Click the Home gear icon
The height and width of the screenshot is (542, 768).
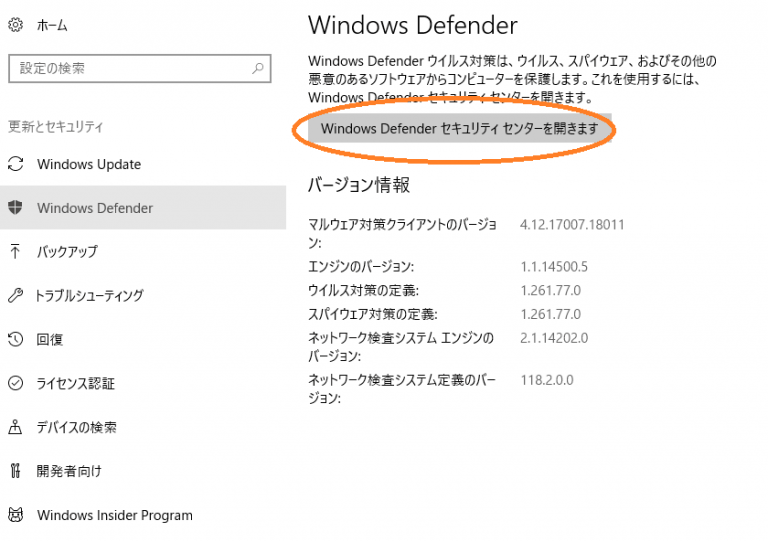(16, 24)
